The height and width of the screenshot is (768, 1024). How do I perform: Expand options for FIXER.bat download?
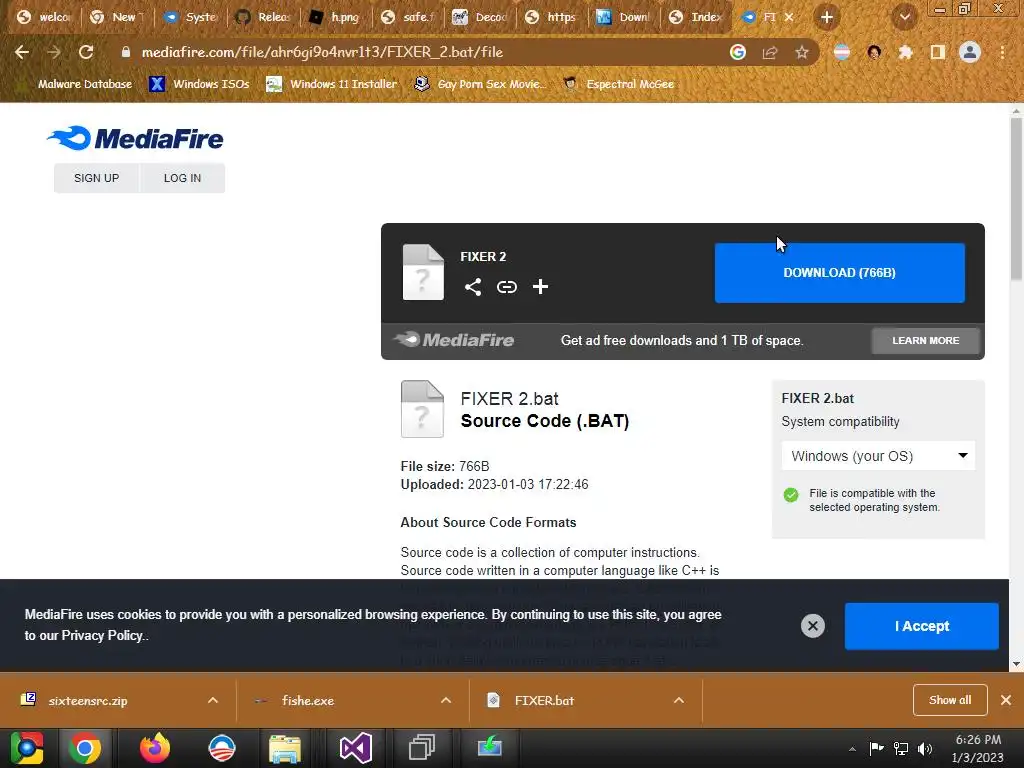click(x=679, y=701)
